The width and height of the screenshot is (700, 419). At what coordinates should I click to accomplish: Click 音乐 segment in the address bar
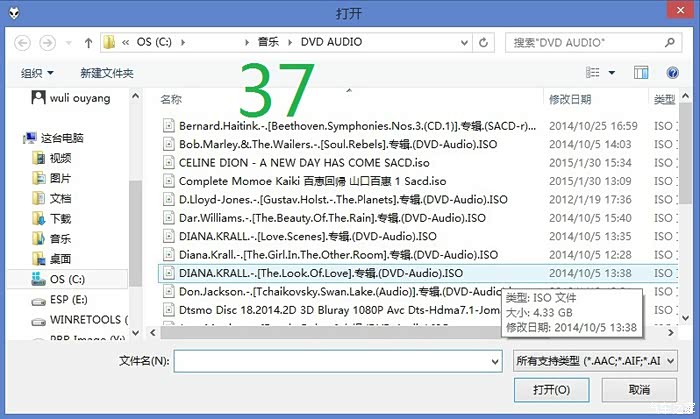[268, 42]
